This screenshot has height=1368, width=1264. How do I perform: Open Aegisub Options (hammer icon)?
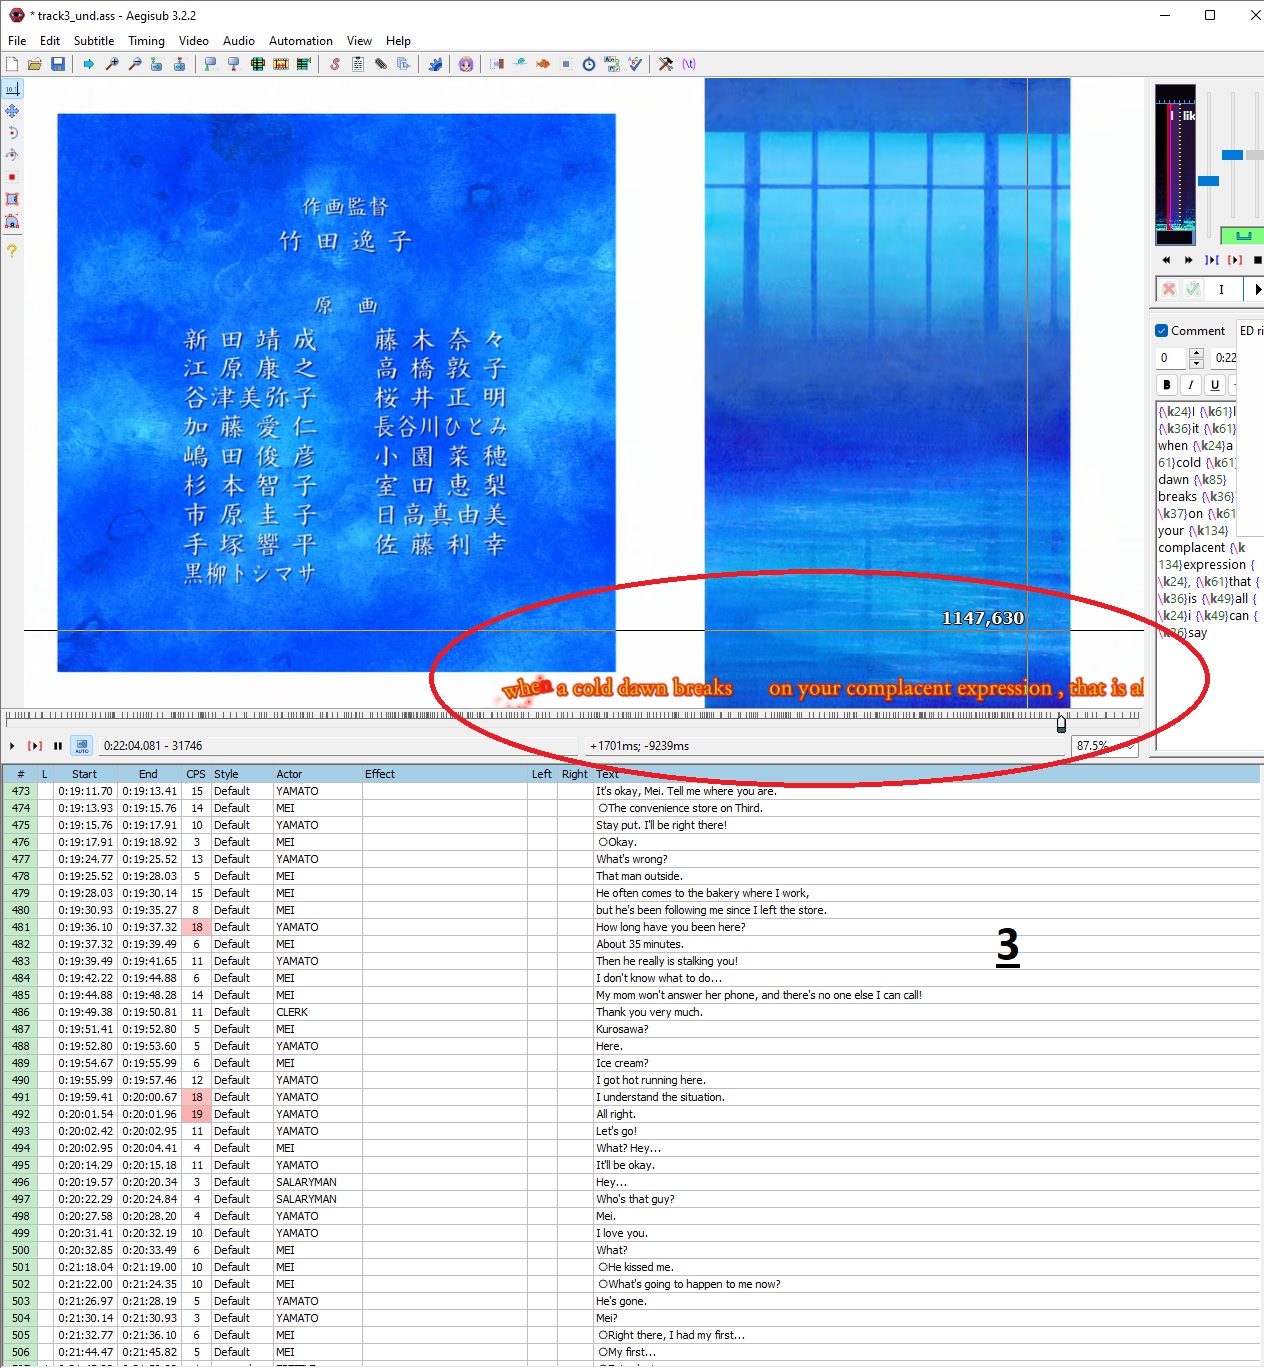pyautogui.click(x=666, y=64)
